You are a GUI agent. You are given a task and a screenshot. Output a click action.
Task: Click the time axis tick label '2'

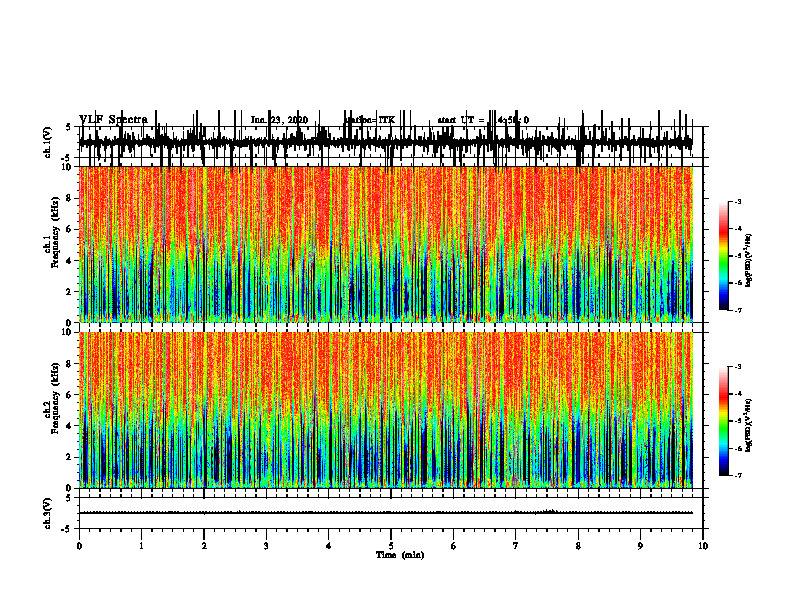click(x=204, y=546)
